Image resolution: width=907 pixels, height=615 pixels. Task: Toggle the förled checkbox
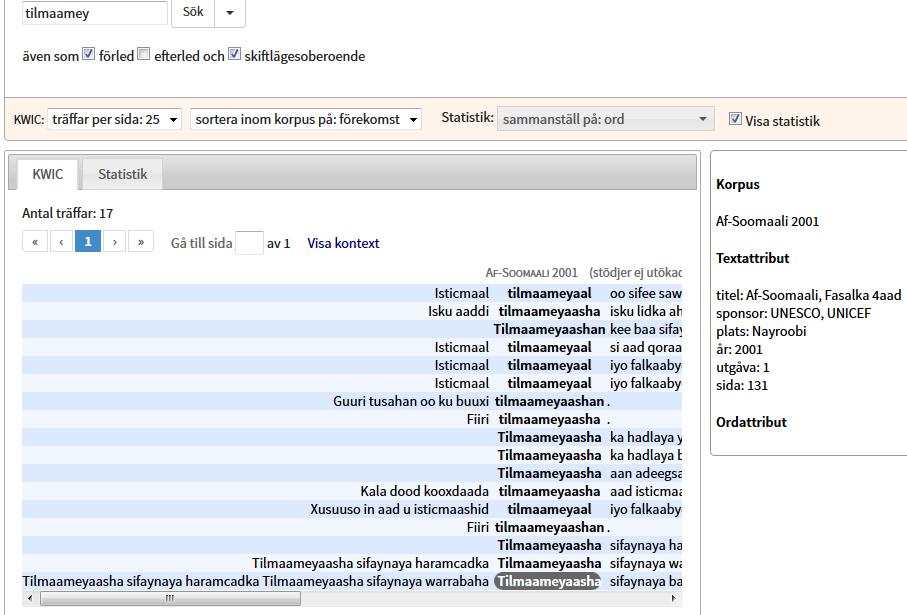[89, 54]
